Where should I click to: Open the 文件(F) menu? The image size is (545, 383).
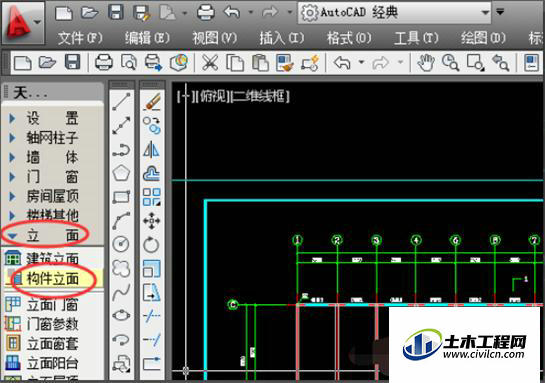tap(80, 38)
